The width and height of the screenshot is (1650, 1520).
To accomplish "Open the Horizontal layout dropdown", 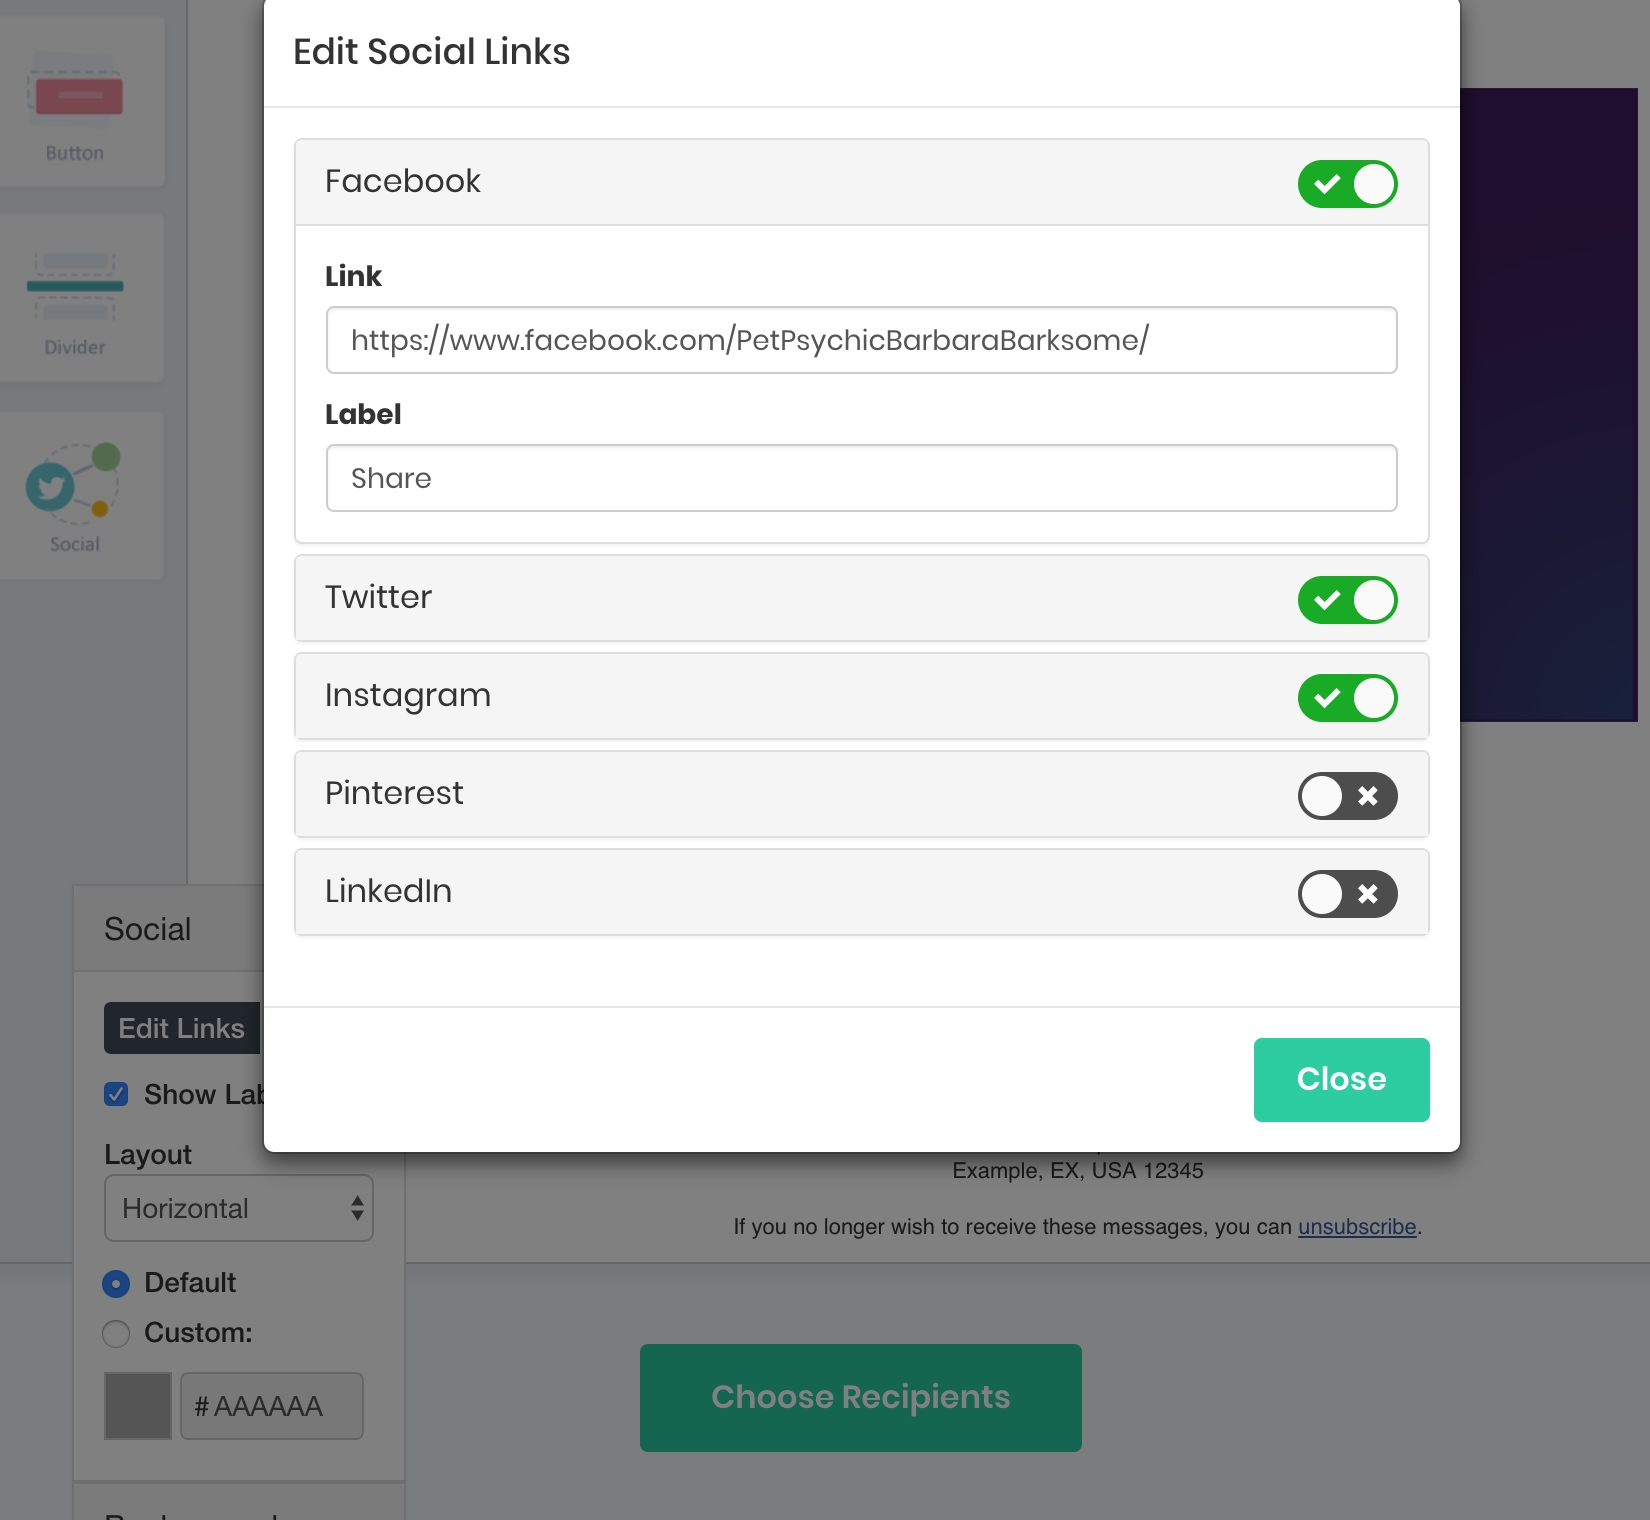I will (x=238, y=1208).
